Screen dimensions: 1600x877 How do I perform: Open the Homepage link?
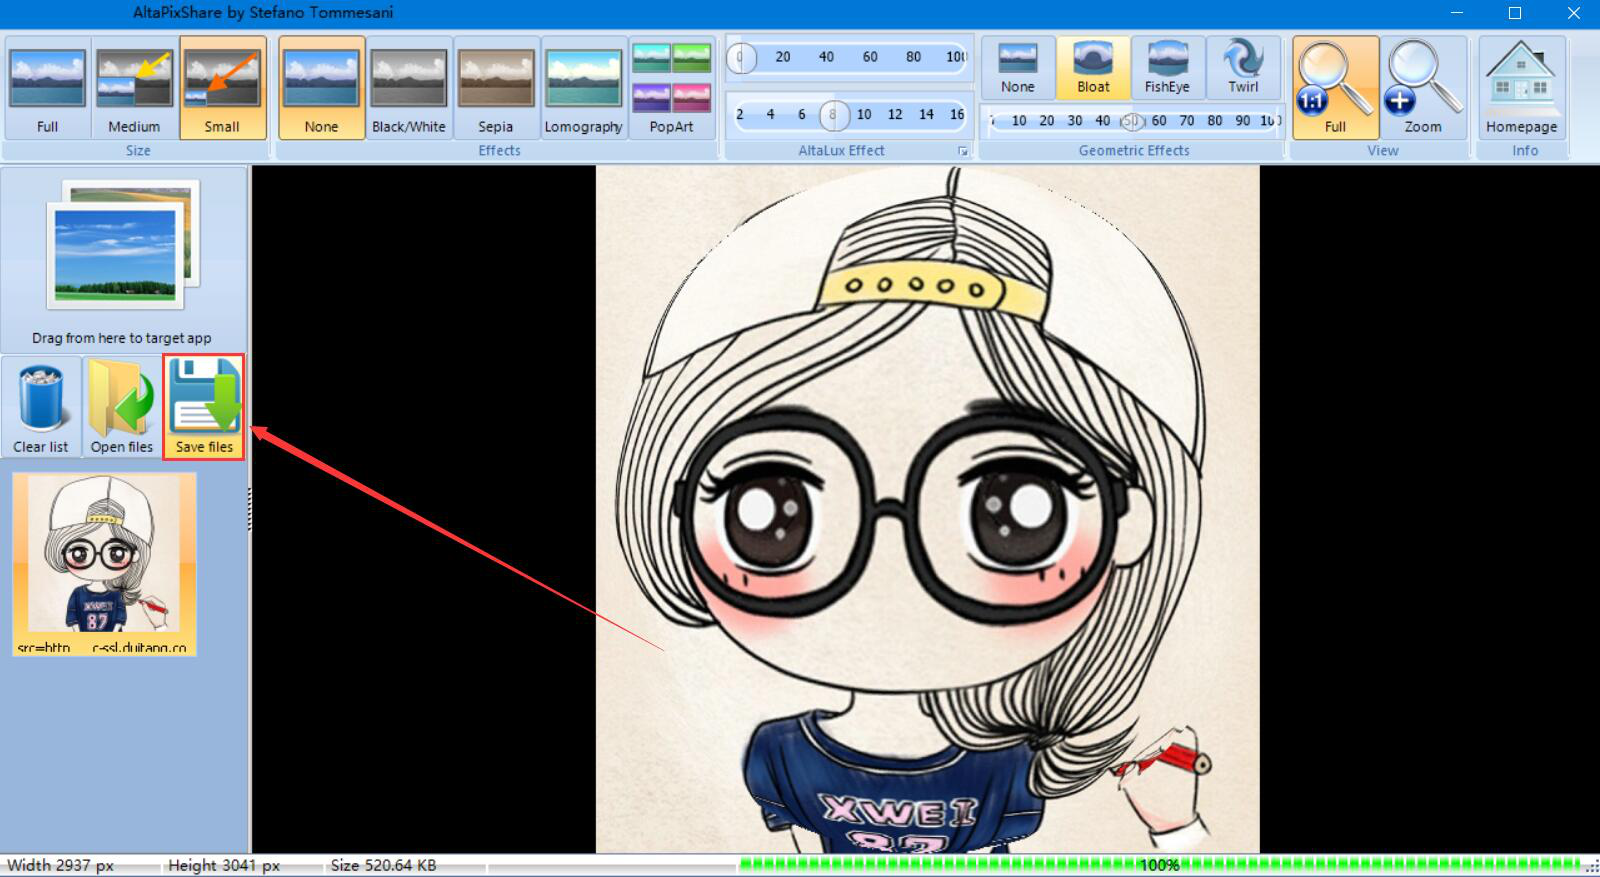point(1521,88)
